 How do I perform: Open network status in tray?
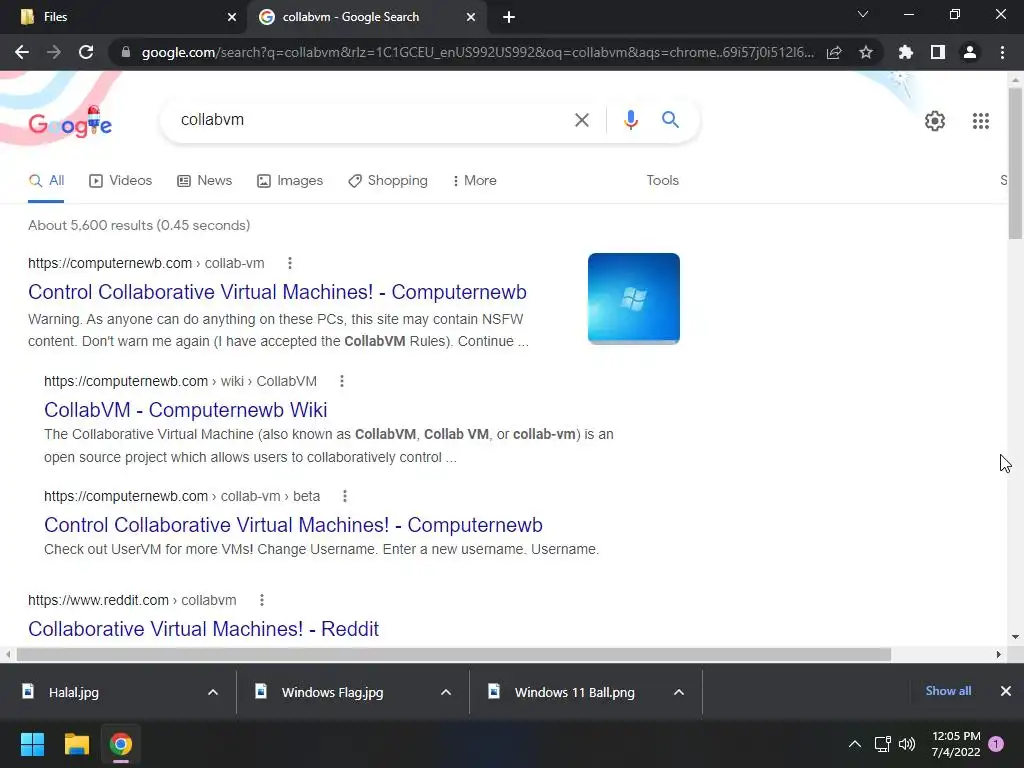(882, 744)
